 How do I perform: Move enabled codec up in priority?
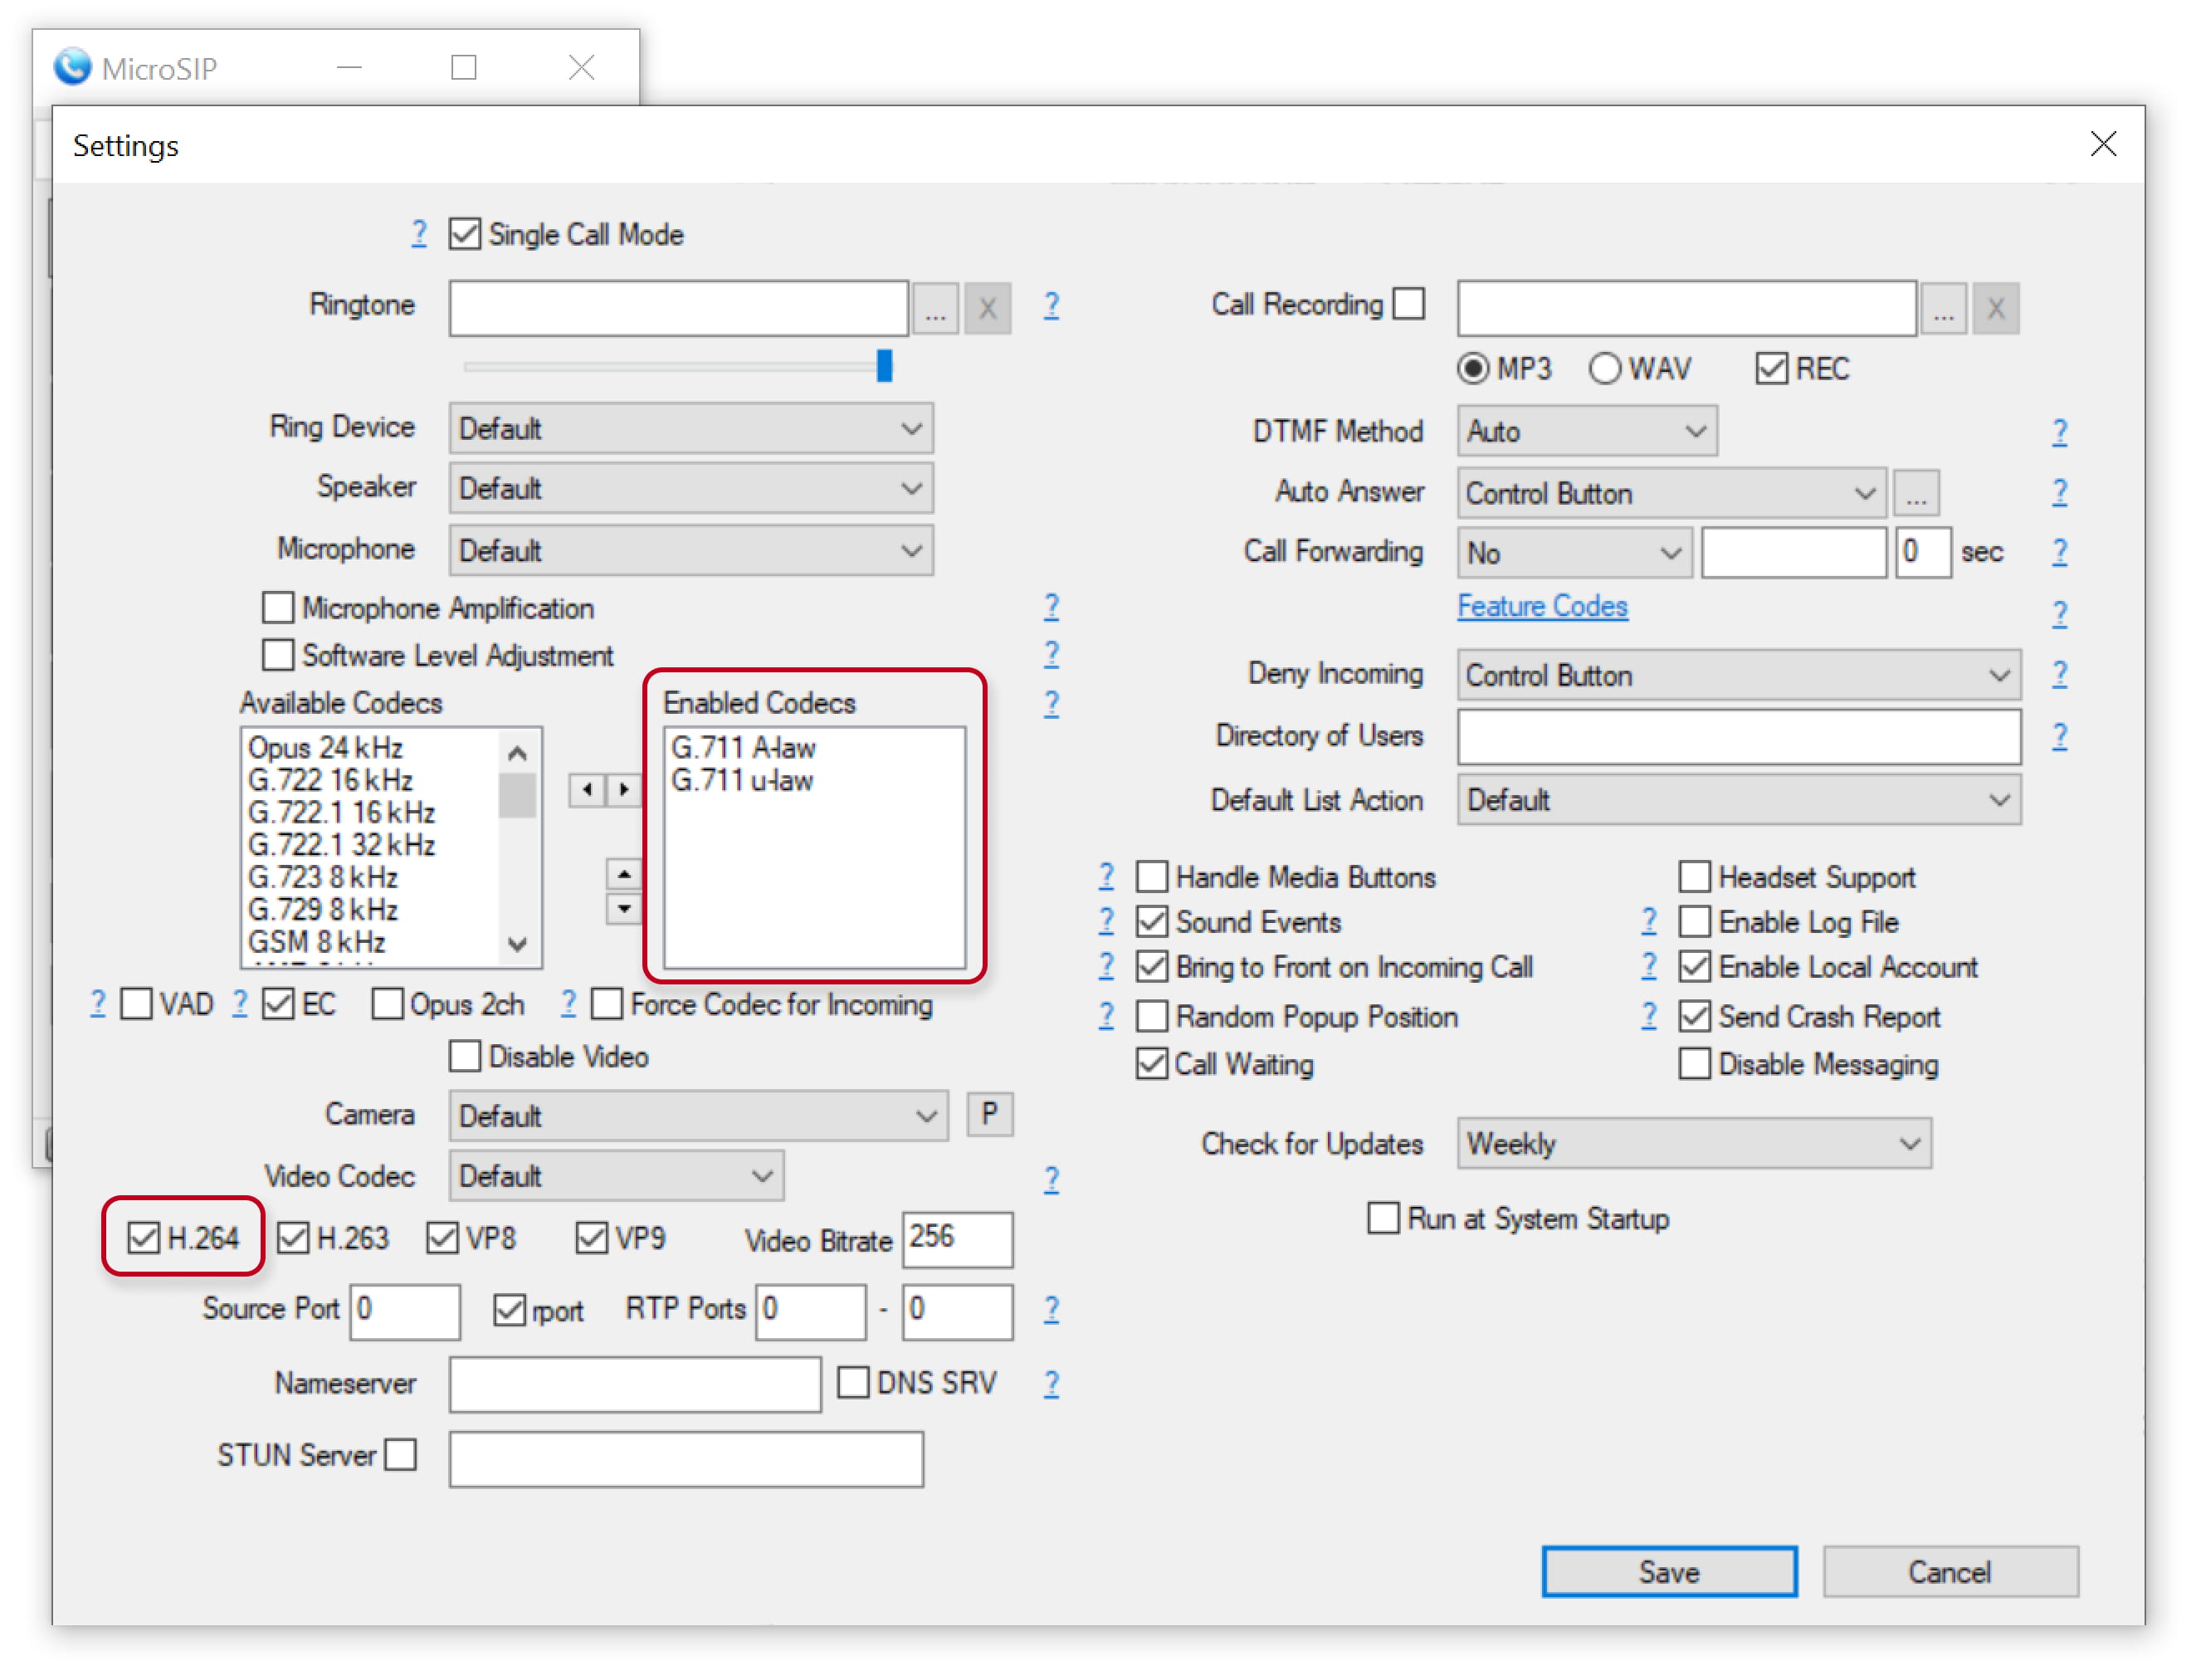point(624,874)
